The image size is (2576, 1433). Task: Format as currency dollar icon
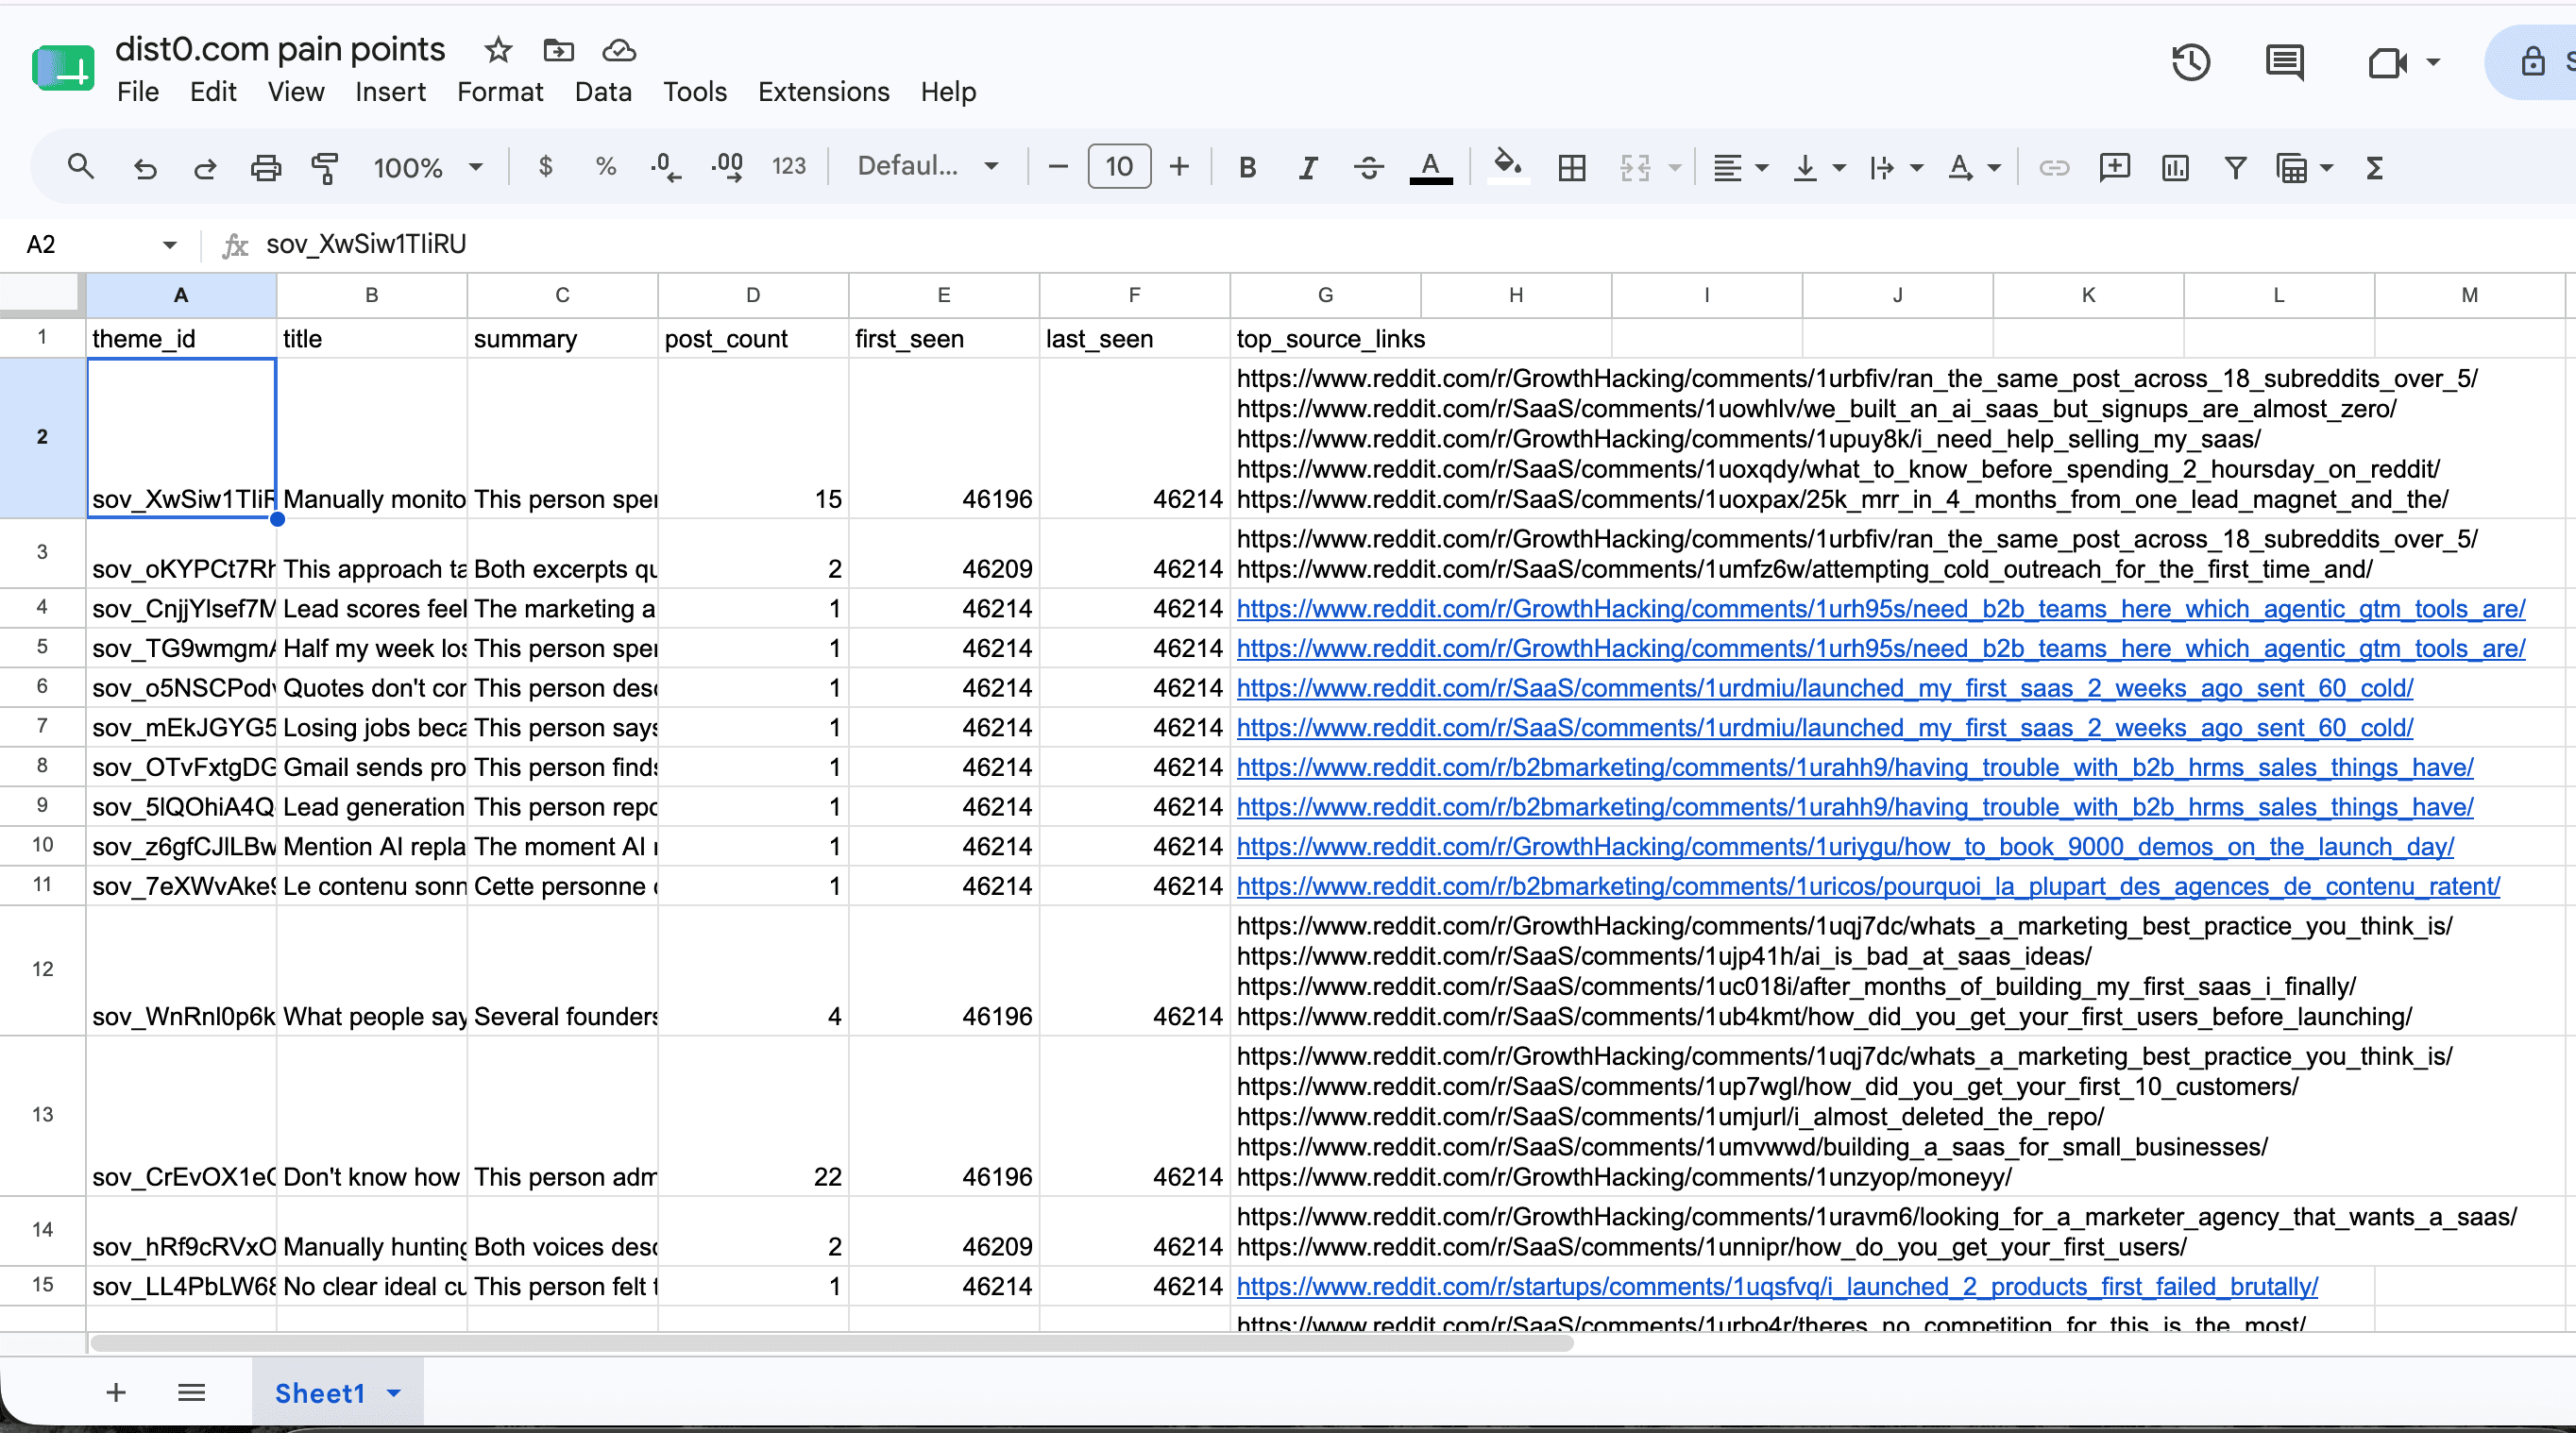pyautogui.click(x=545, y=166)
